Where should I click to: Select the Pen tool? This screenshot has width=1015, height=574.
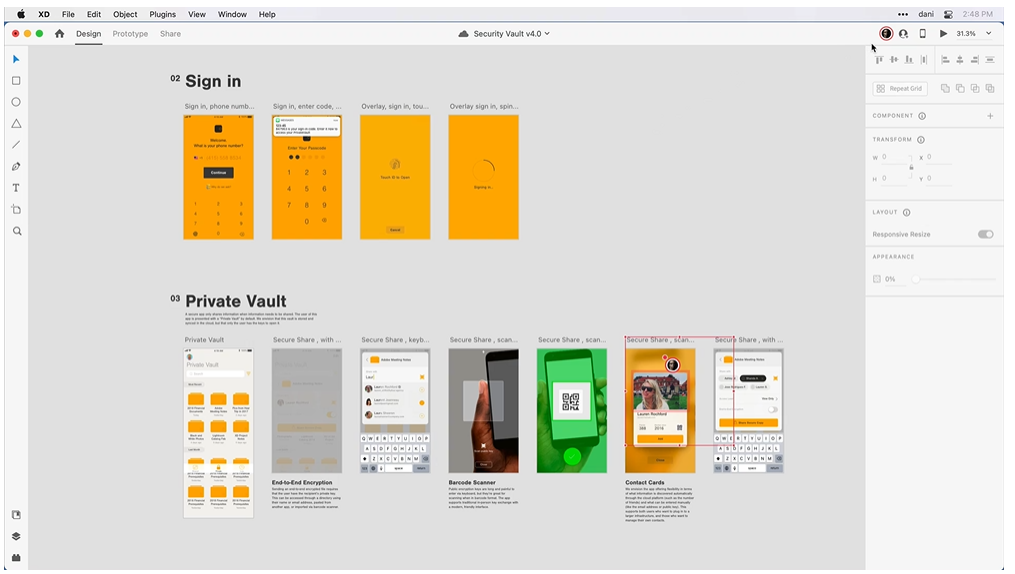coord(16,166)
